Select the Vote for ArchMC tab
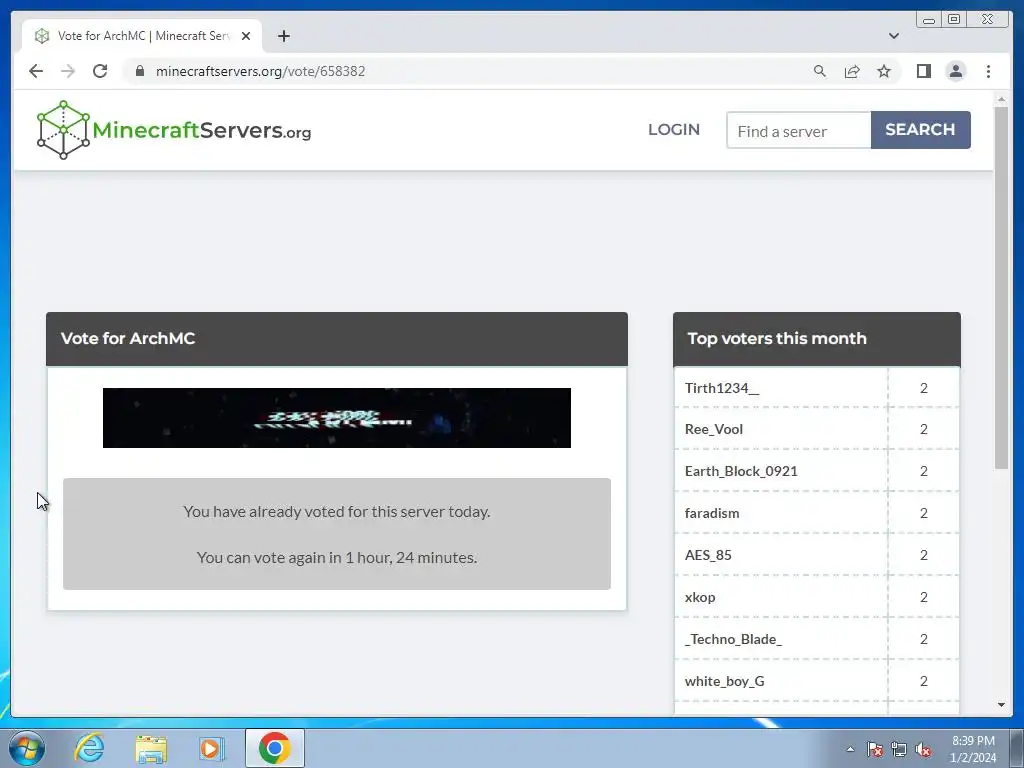 tap(142, 36)
